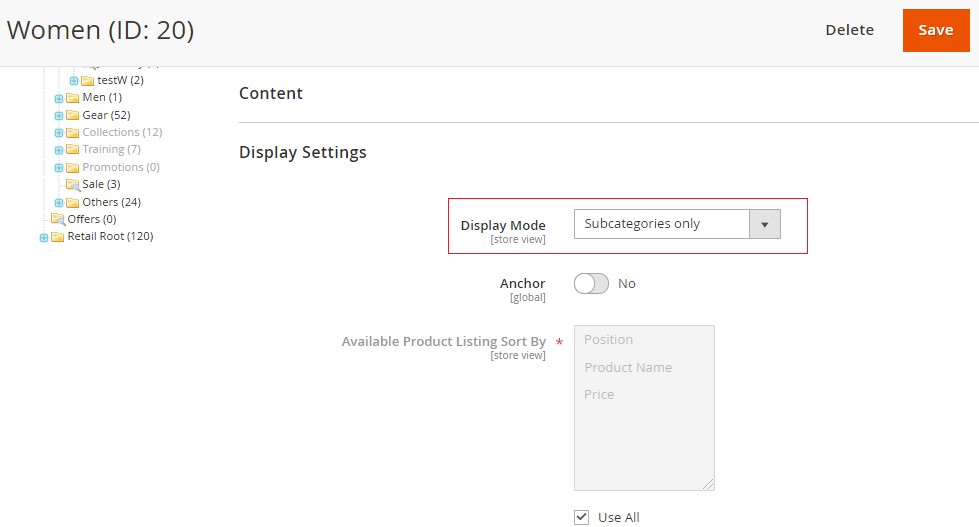The image size is (979, 527).
Task: Click the Others category folder icon
Action: pyautogui.click(x=72, y=202)
